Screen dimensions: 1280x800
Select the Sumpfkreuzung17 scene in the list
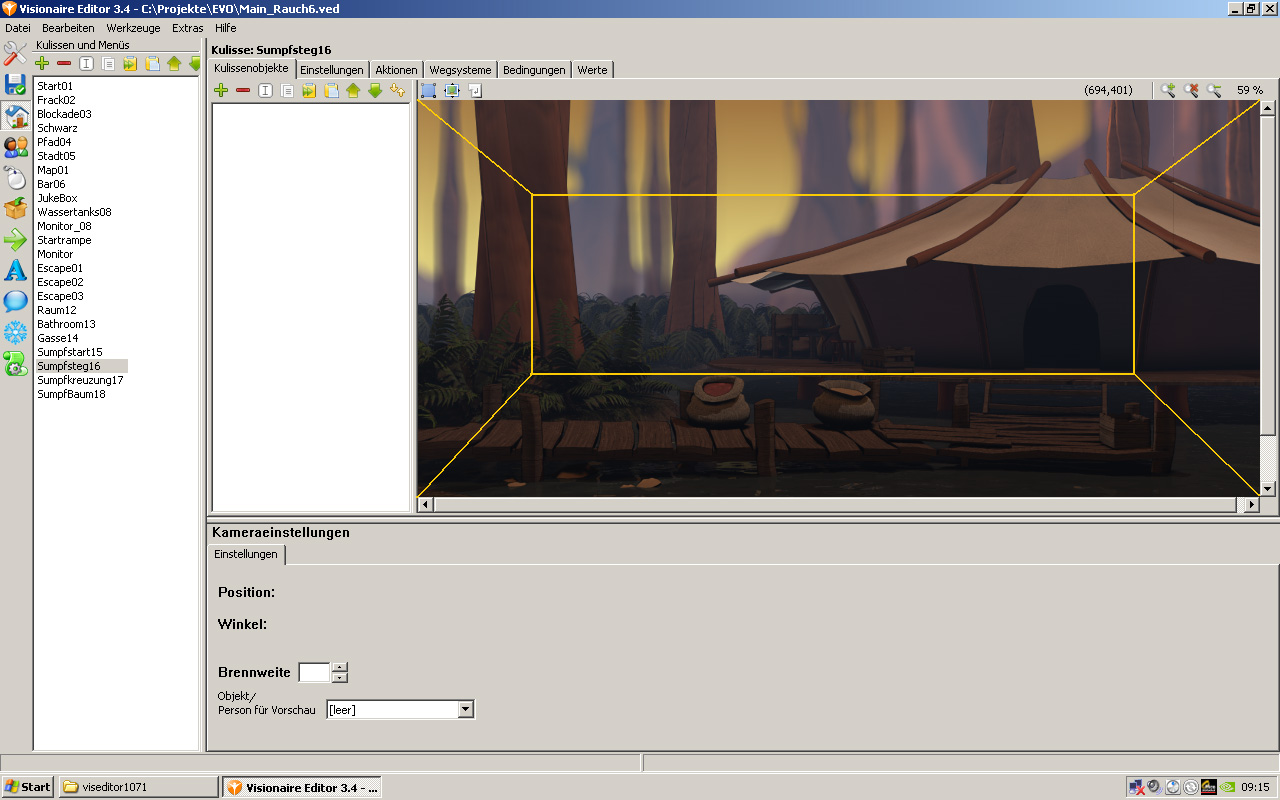tap(80, 380)
